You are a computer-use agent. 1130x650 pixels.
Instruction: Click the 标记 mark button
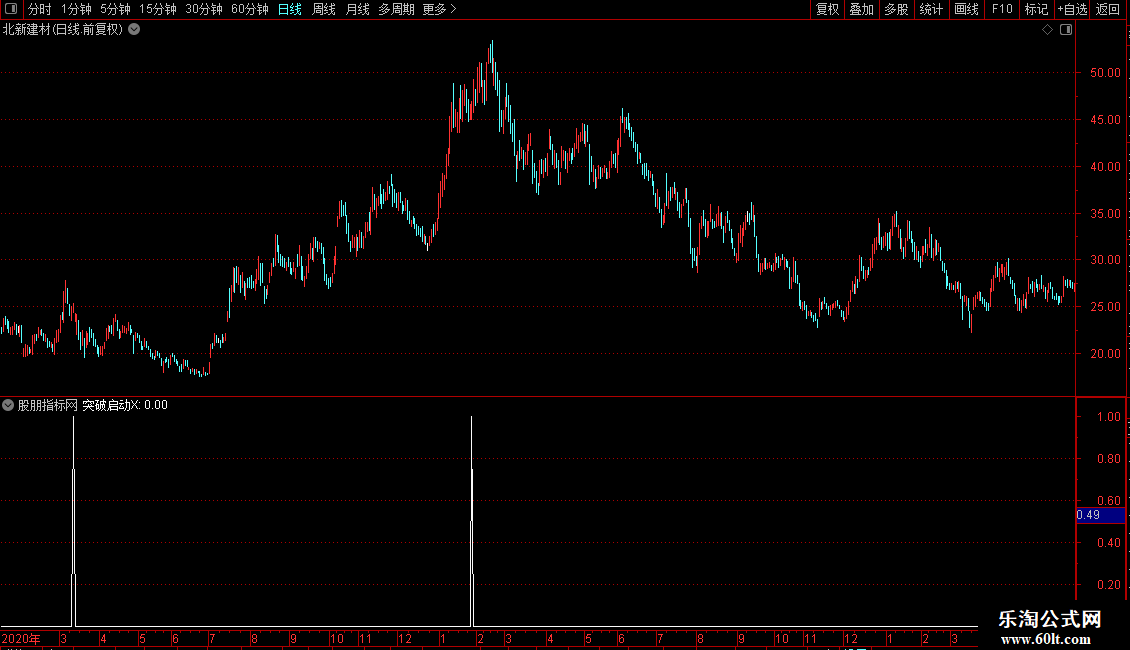(1036, 9)
